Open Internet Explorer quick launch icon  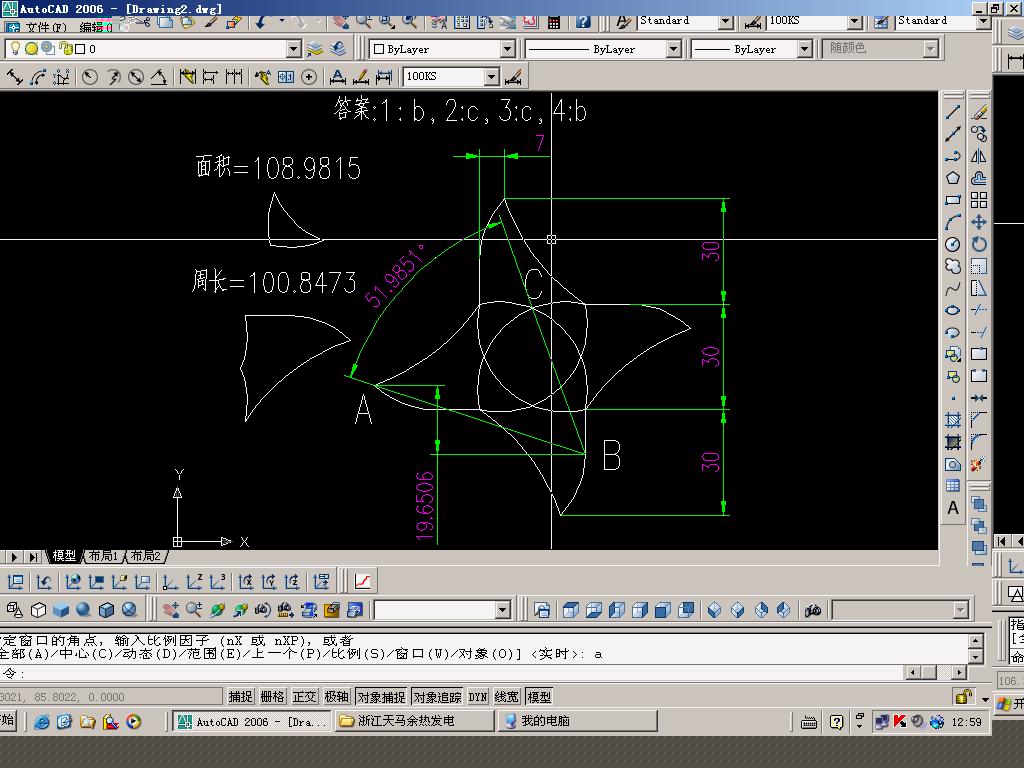pos(42,722)
